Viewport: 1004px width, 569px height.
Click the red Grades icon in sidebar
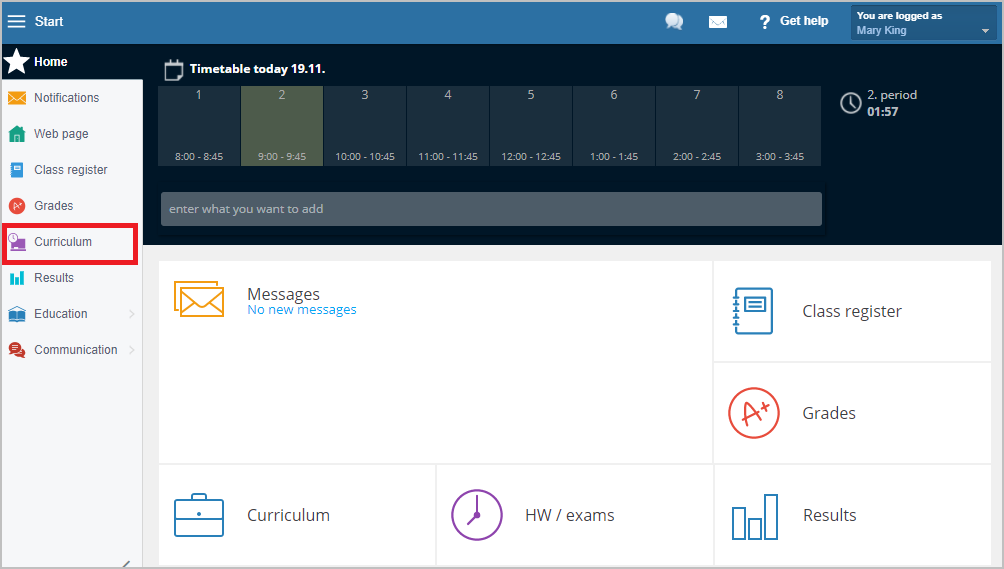click(17, 205)
